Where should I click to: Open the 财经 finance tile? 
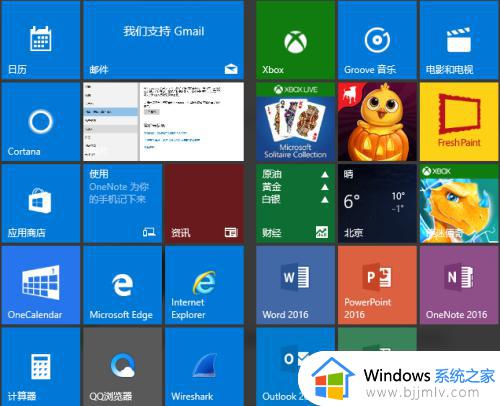point(295,203)
